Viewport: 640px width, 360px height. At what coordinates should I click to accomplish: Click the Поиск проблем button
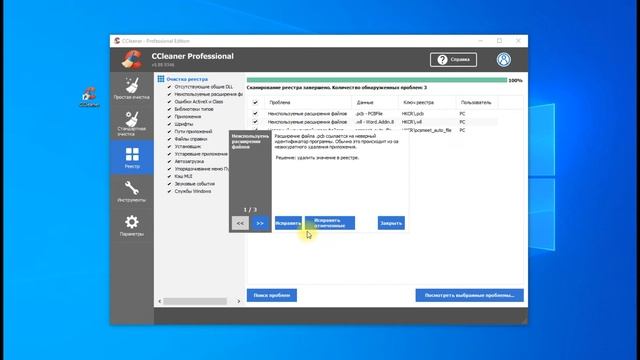[272, 295]
